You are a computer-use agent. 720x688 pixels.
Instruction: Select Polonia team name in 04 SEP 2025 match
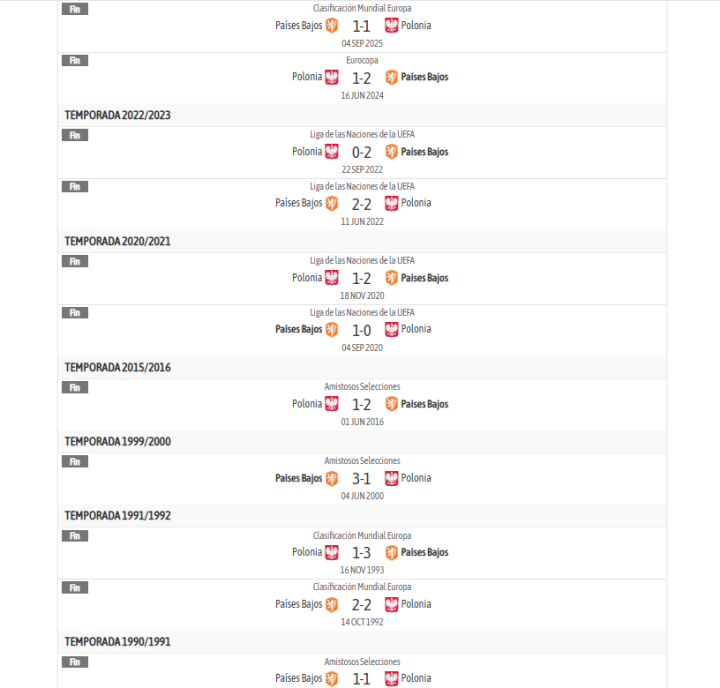click(x=416, y=25)
